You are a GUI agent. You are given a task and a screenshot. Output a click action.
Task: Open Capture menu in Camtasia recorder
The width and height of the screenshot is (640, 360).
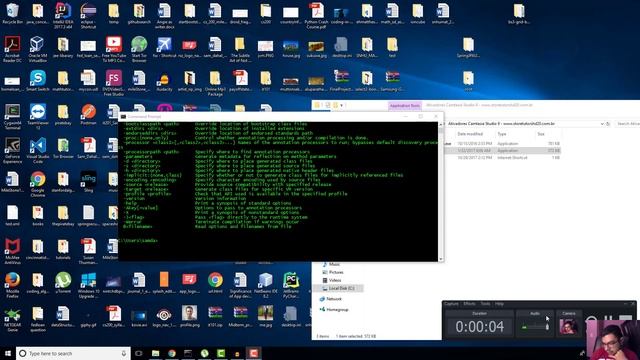pos(451,304)
